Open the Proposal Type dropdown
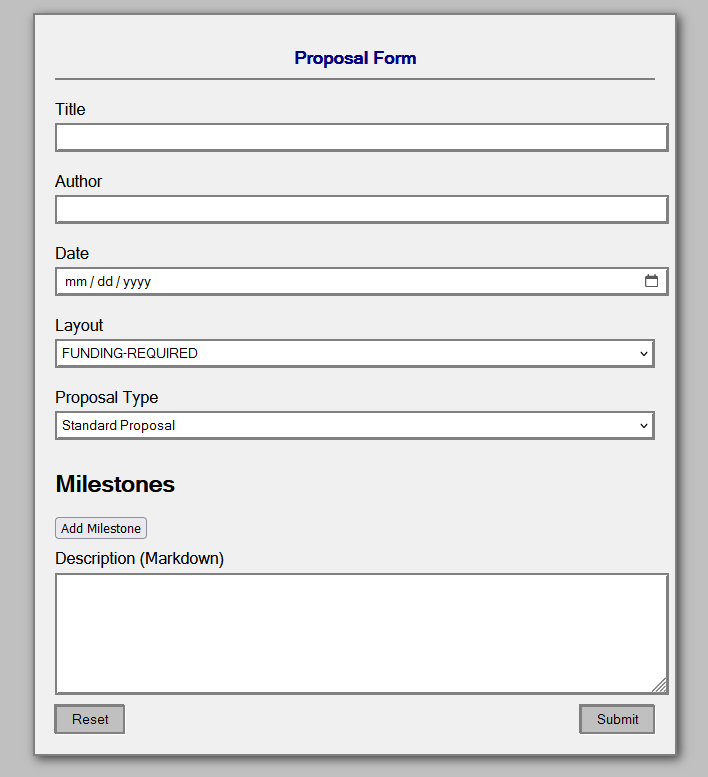 (x=354, y=425)
